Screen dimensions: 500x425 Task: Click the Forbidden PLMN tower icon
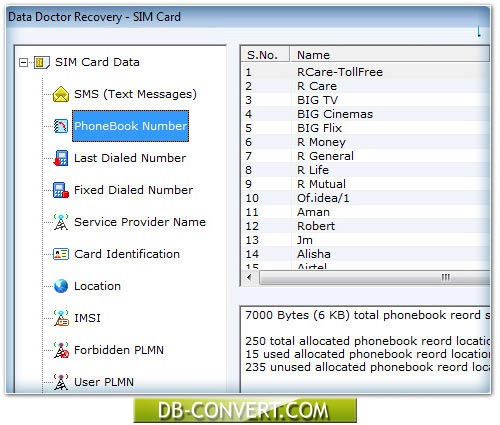pyautogui.click(x=61, y=350)
